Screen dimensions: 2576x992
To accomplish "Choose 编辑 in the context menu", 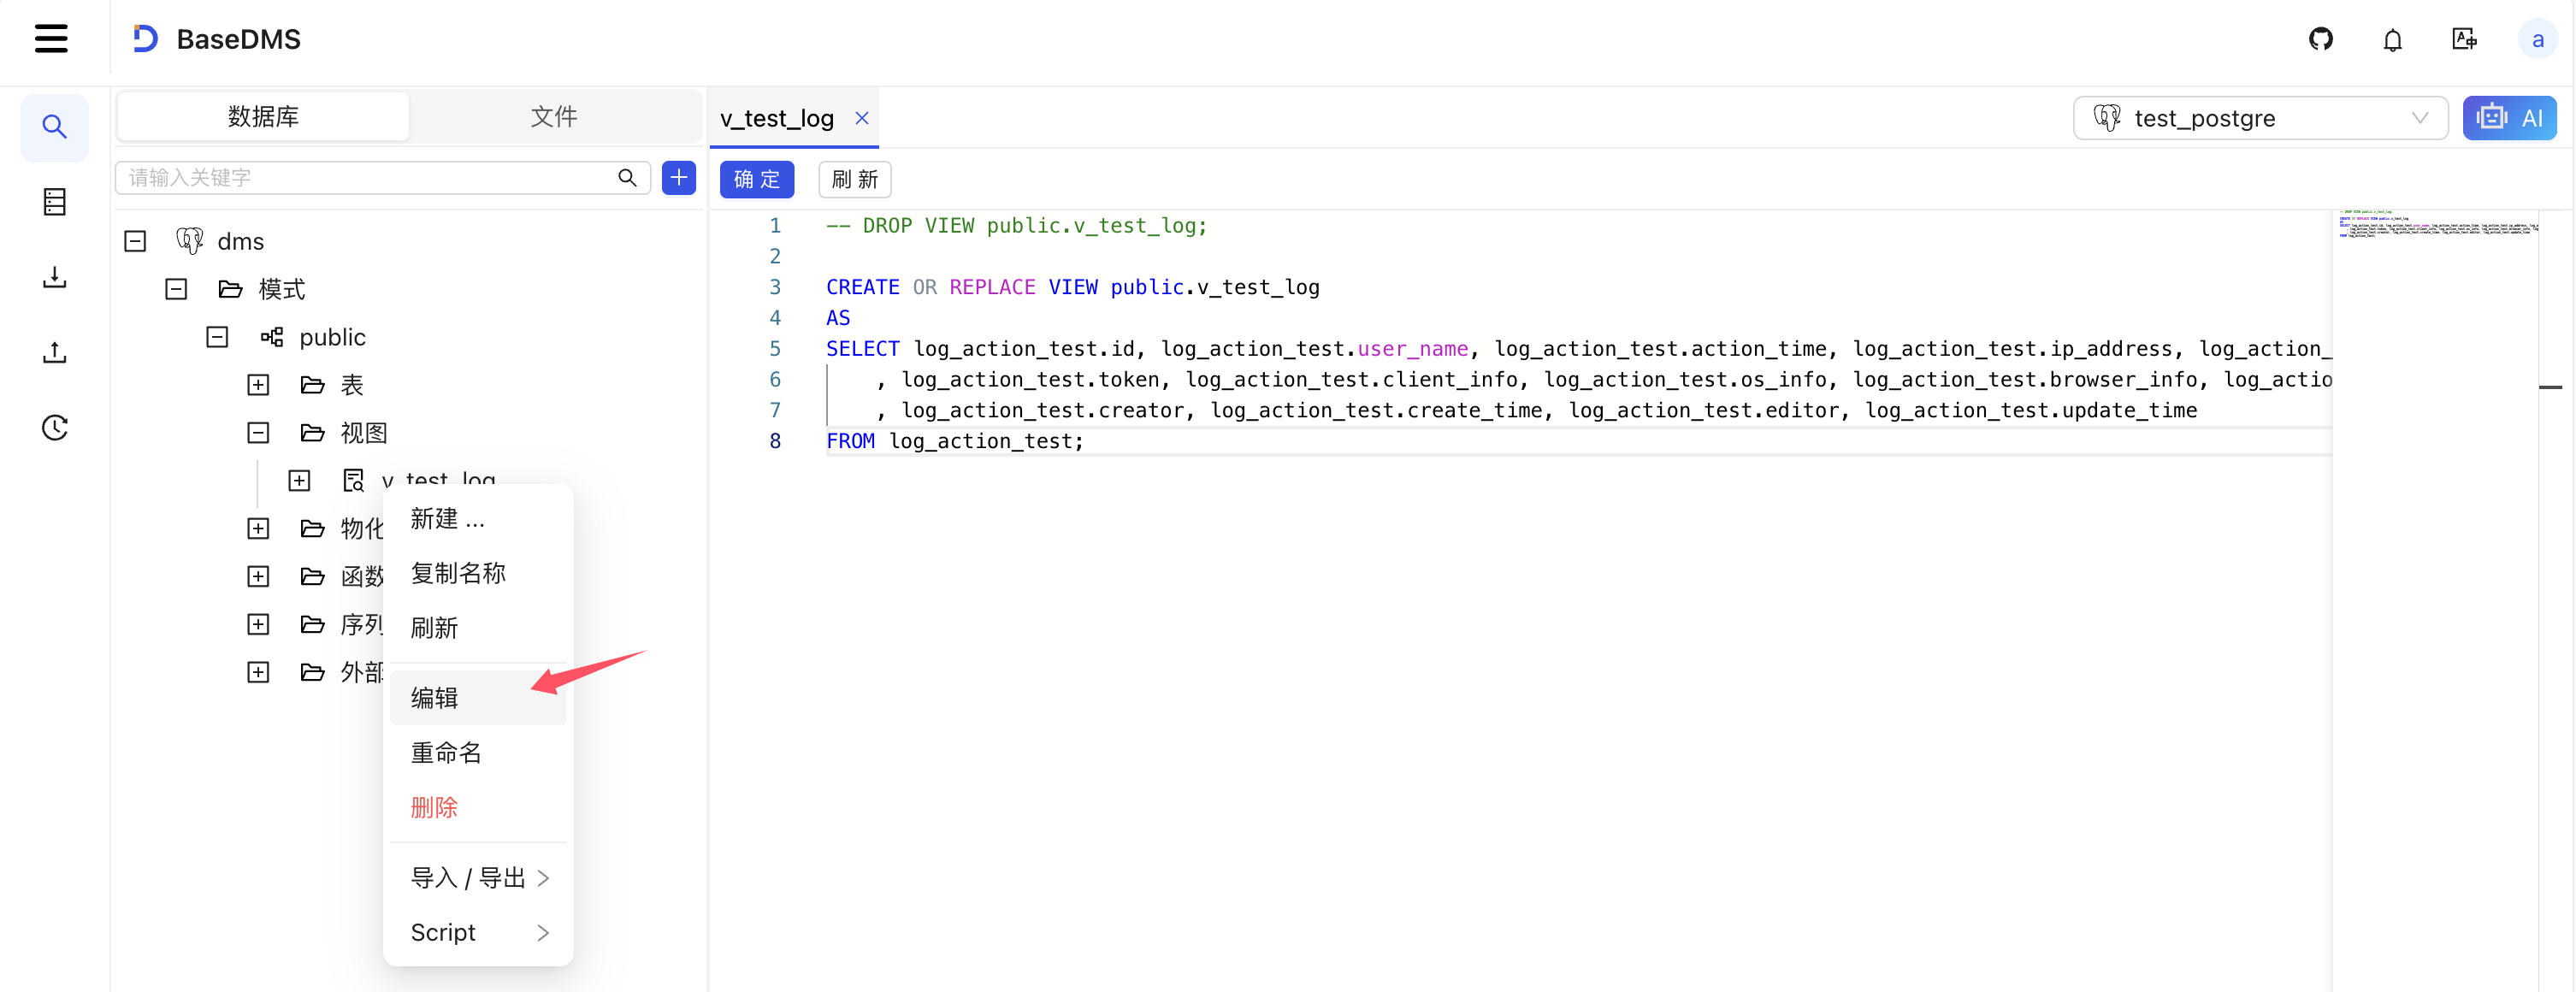I will tap(478, 698).
